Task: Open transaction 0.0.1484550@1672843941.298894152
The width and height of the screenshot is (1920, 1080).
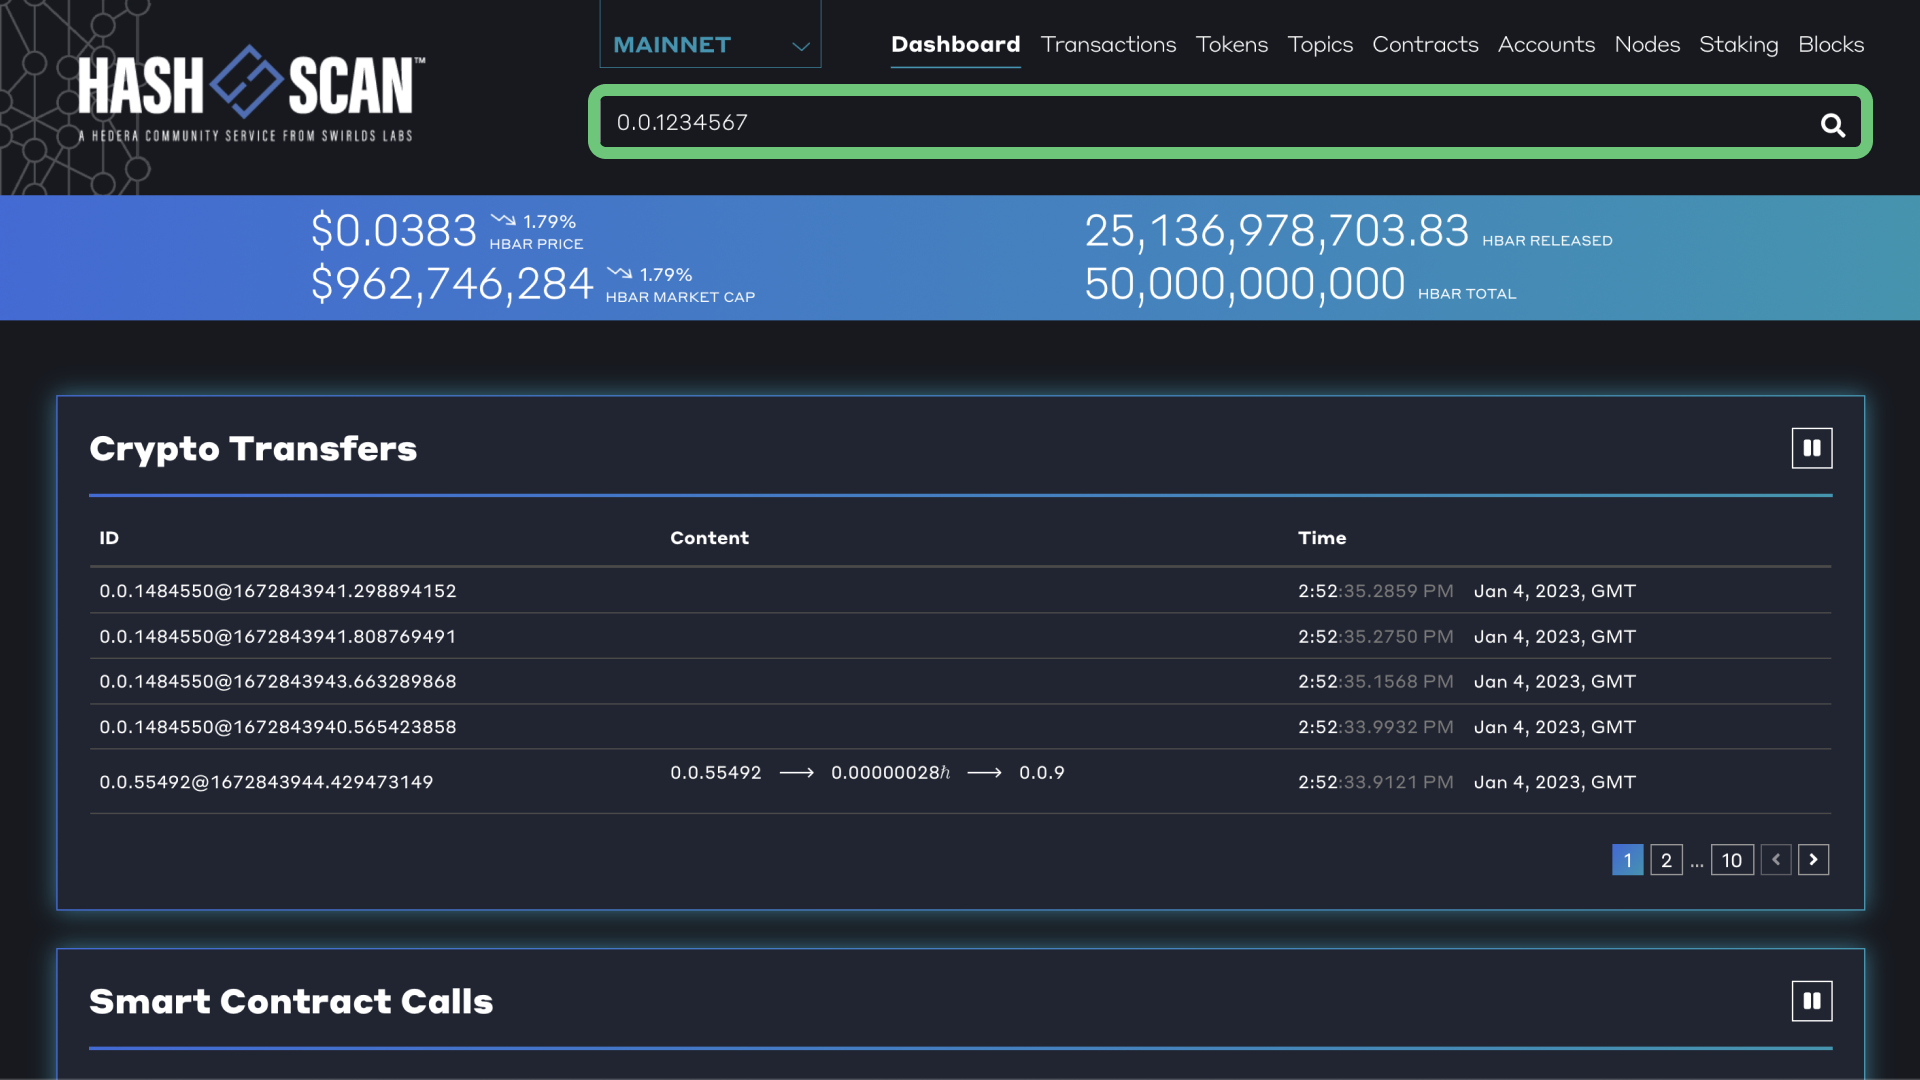Action: pyautogui.click(x=277, y=591)
